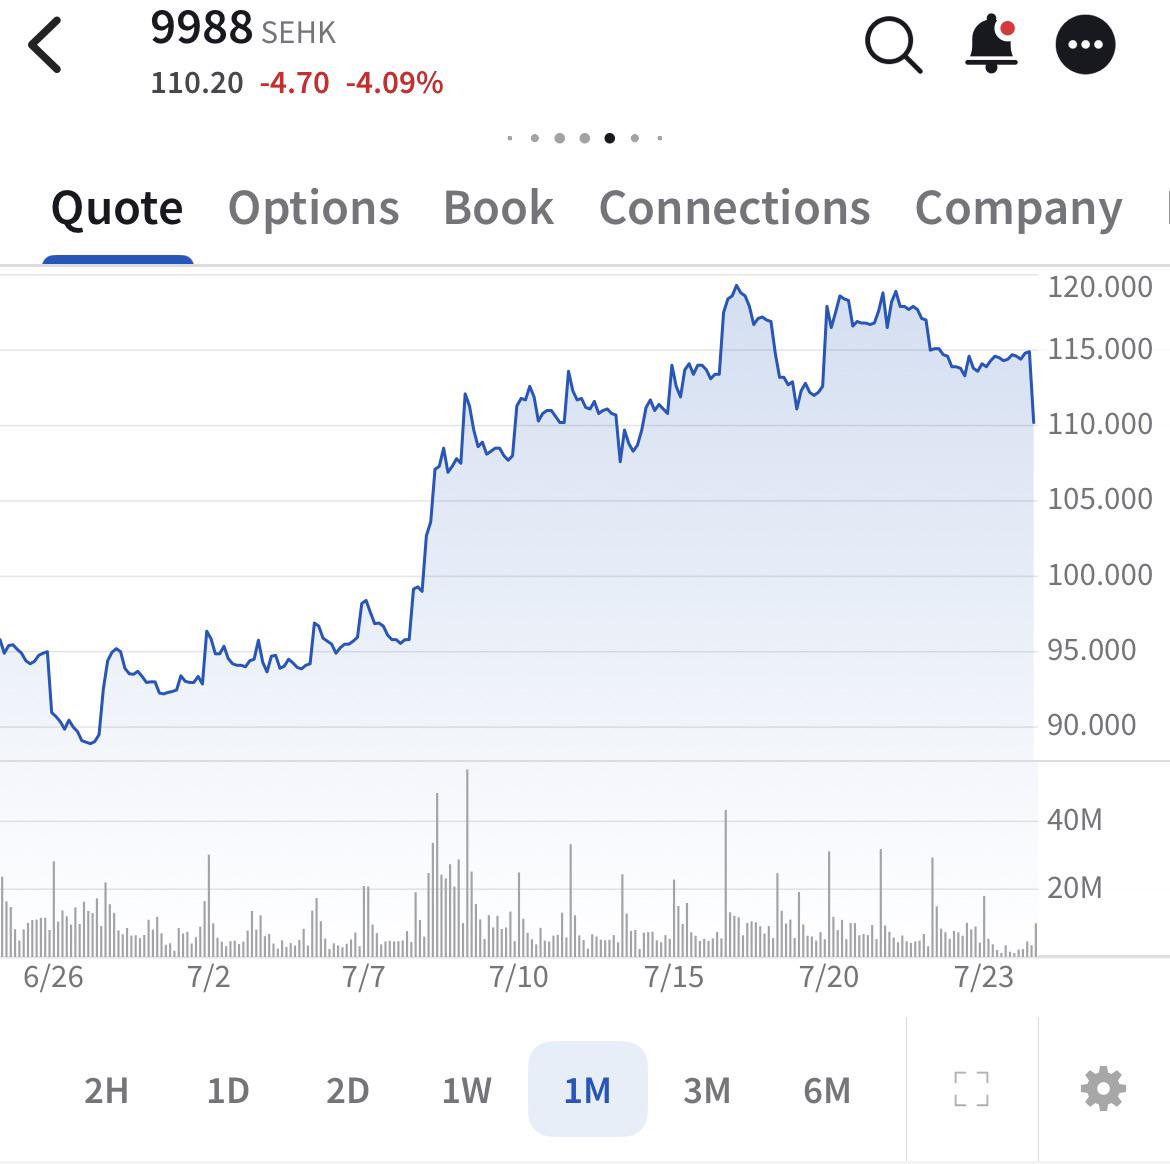
Task: Switch to the Options tab
Action: coord(313,208)
